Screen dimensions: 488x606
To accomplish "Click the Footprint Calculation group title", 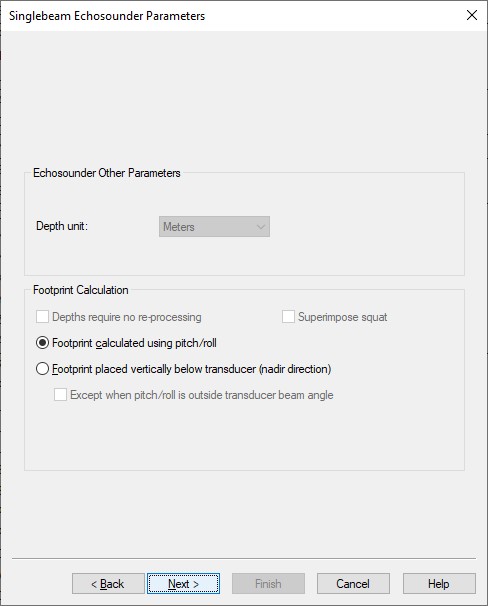I will click(81, 290).
